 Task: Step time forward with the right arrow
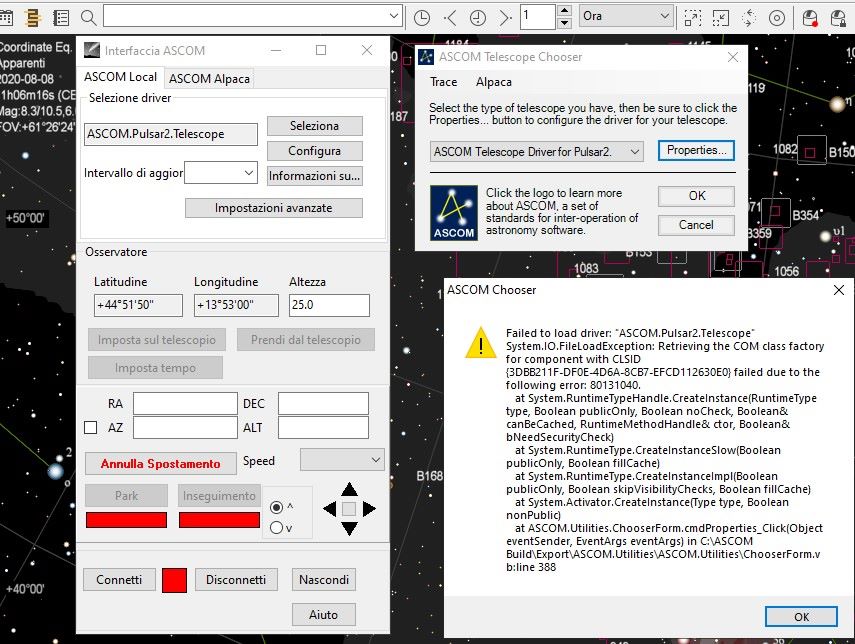[505, 18]
